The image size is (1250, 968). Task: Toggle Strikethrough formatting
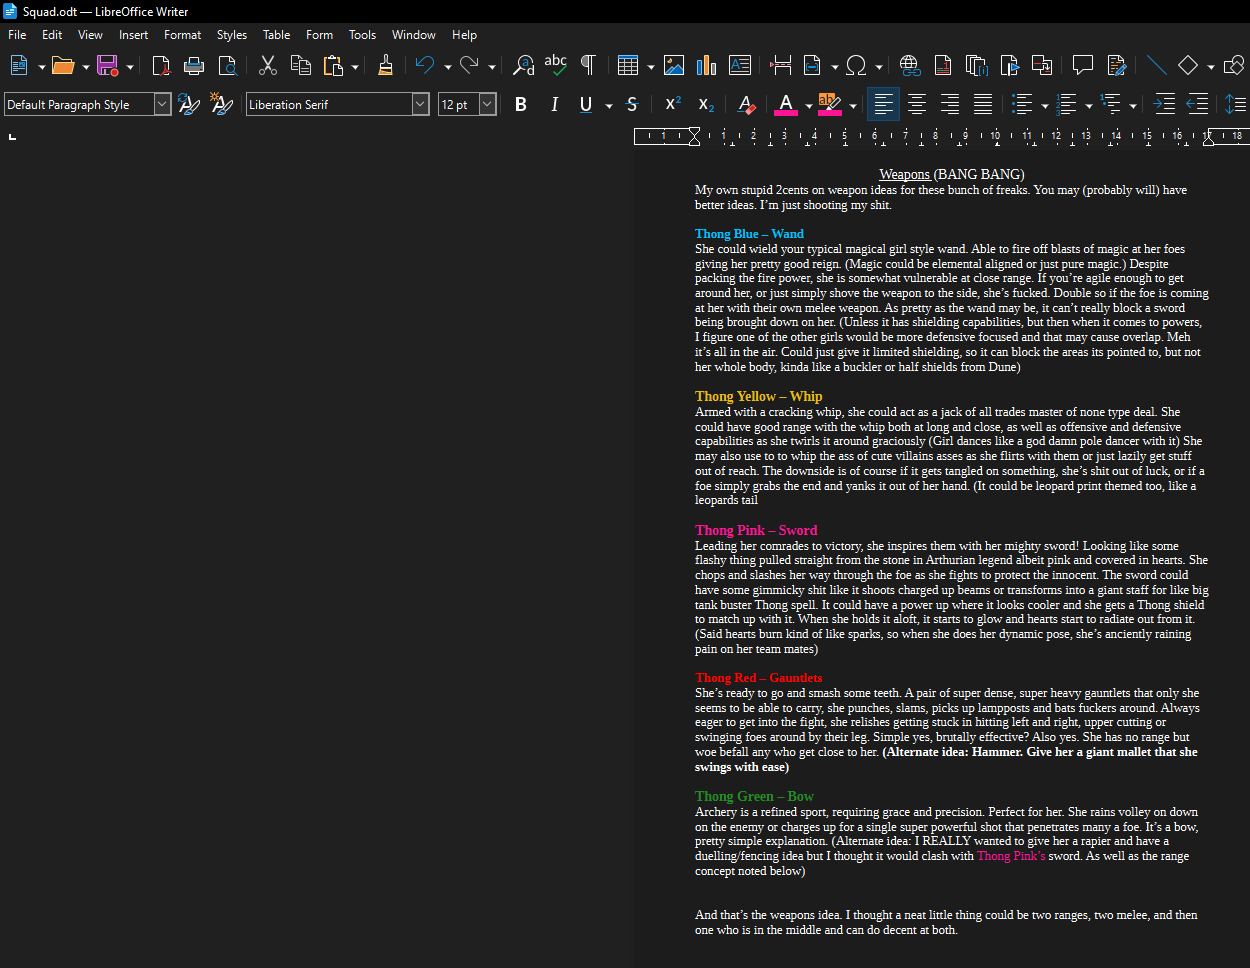(631, 104)
